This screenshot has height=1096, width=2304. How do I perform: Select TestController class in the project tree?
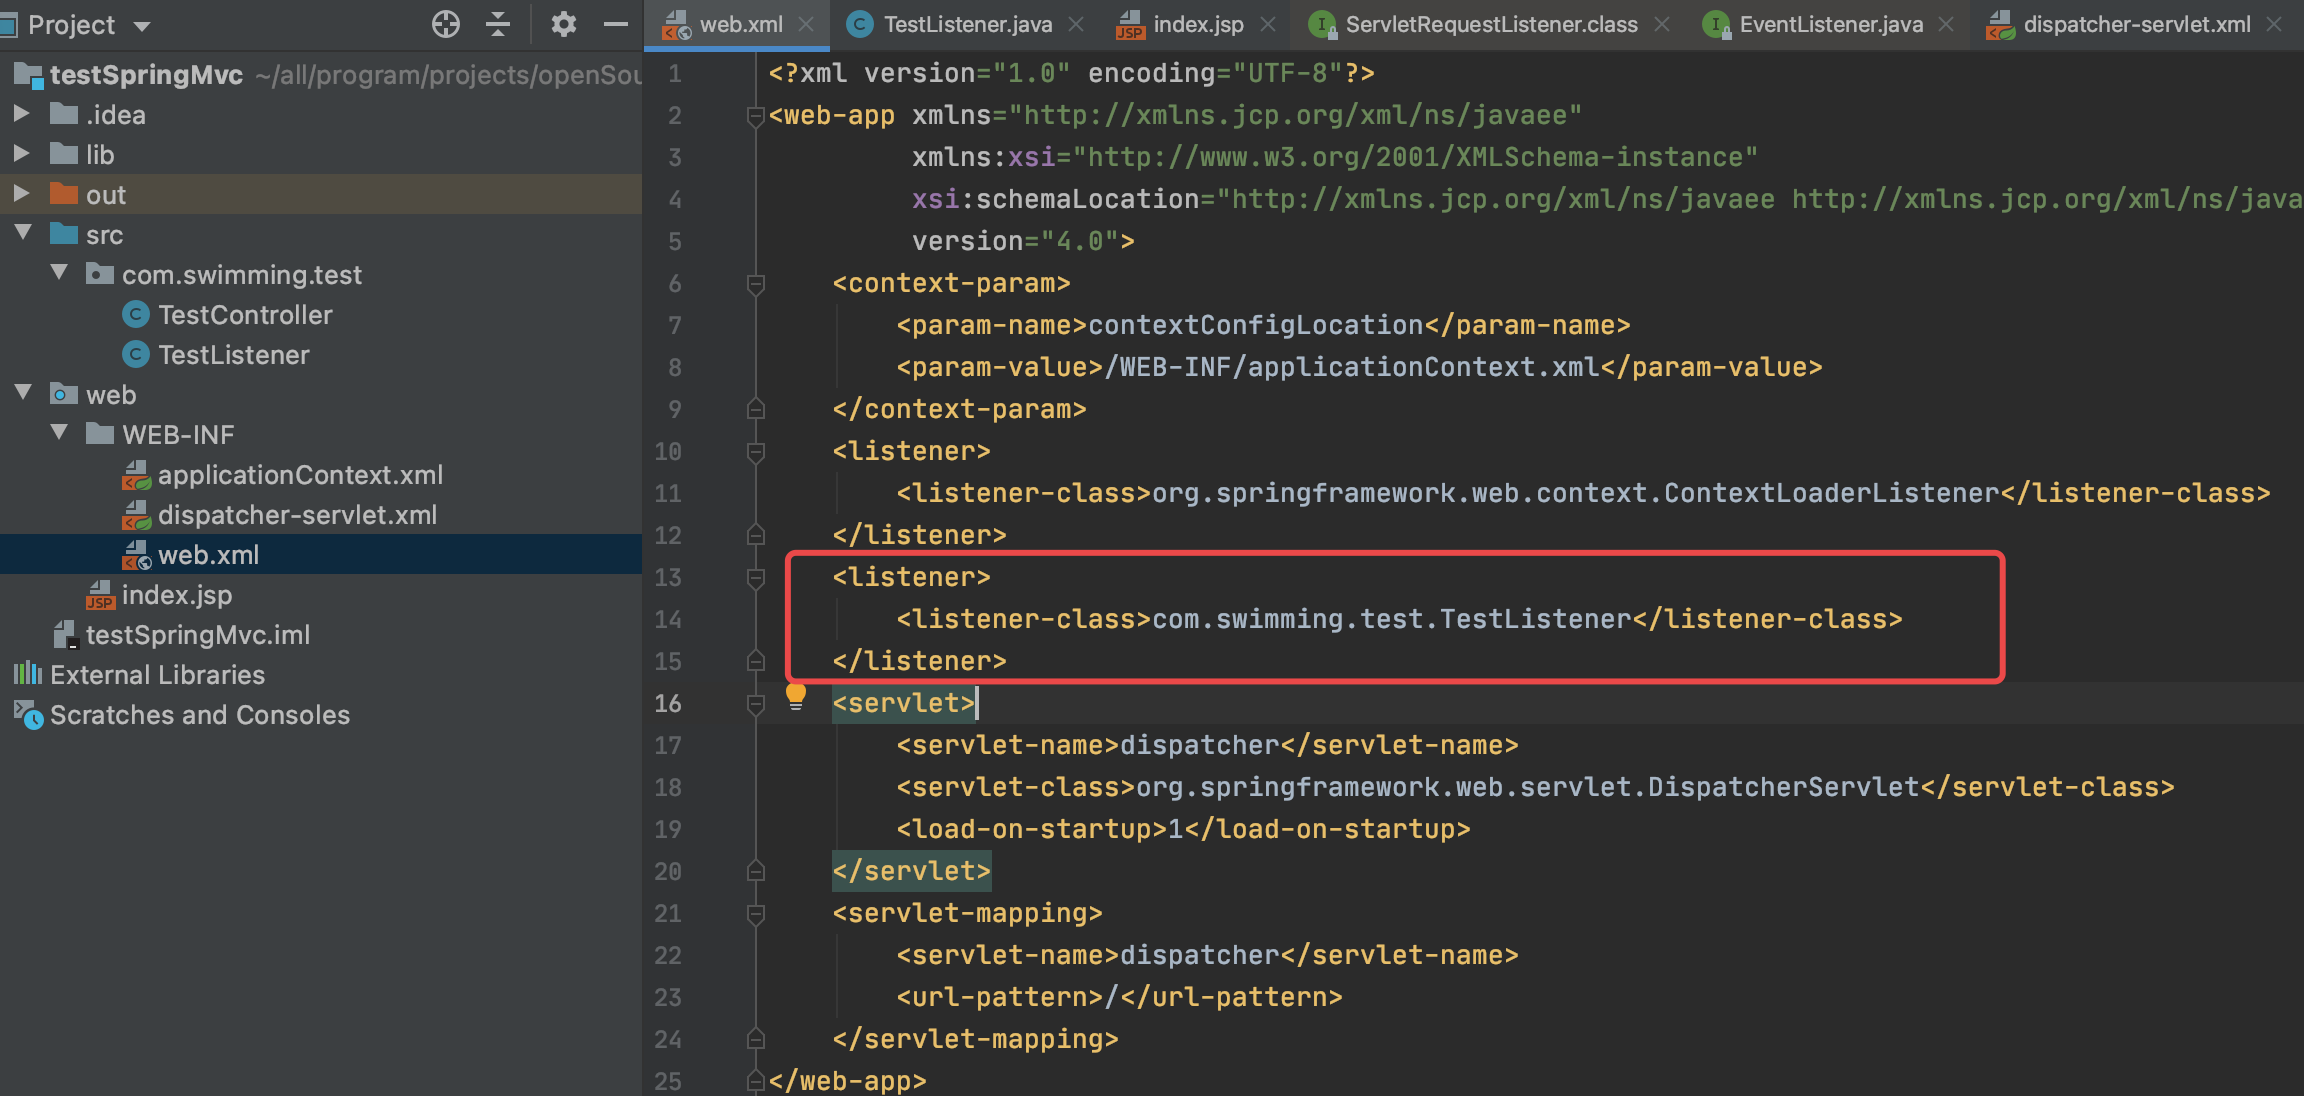(x=245, y=315)
